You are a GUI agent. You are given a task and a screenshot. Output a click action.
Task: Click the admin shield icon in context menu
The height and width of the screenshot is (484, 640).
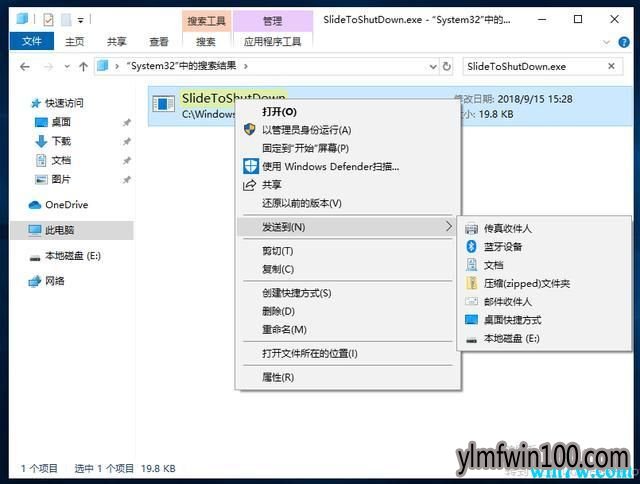pos(249,130)
